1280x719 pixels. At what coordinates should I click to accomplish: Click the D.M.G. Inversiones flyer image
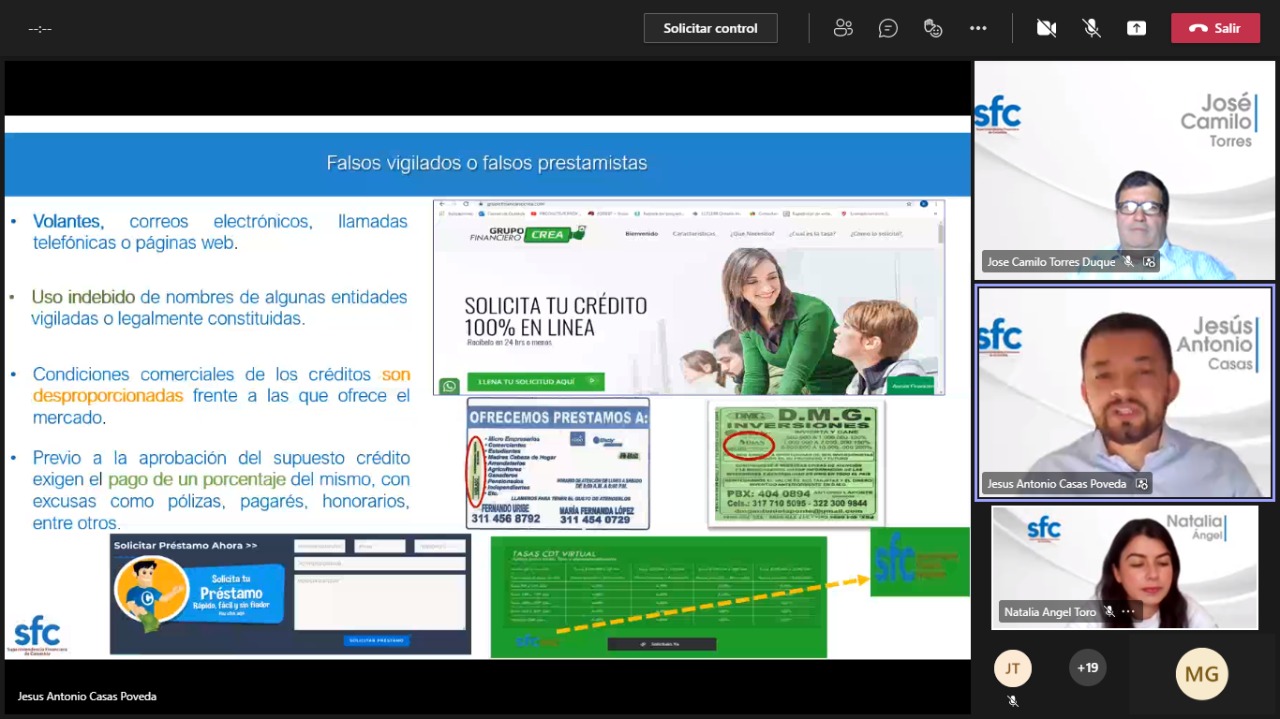click(x=795, y=463)
